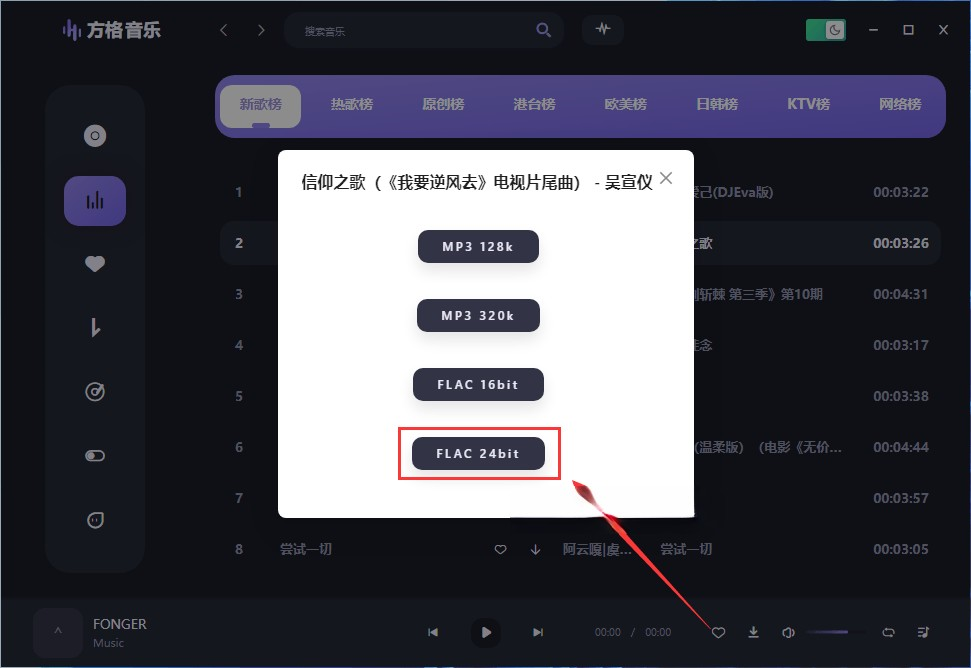Navigate back with the left chevron
Viewport: 971px width, 668px height.
click(224, 30)
